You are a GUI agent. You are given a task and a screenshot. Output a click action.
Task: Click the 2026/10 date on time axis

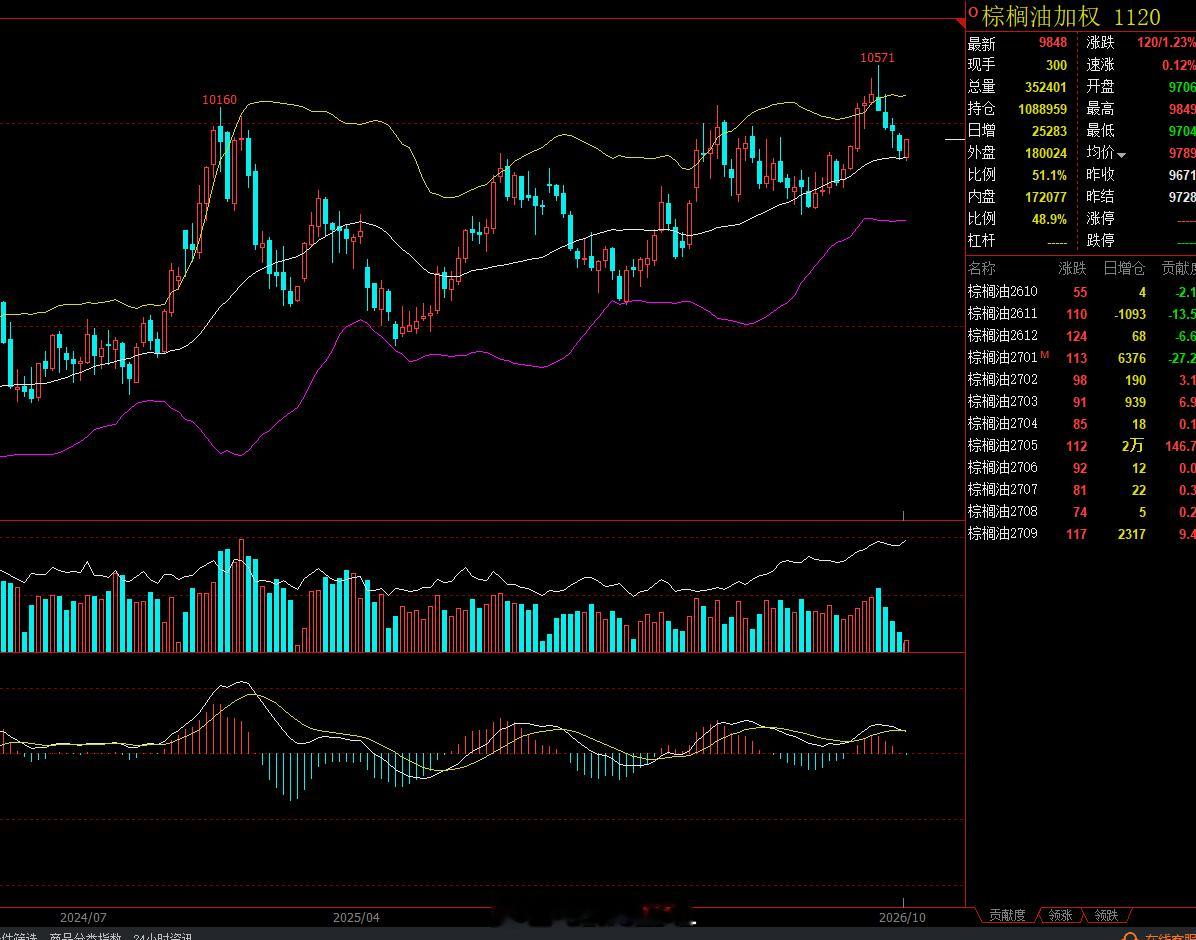tap(902, 917)
